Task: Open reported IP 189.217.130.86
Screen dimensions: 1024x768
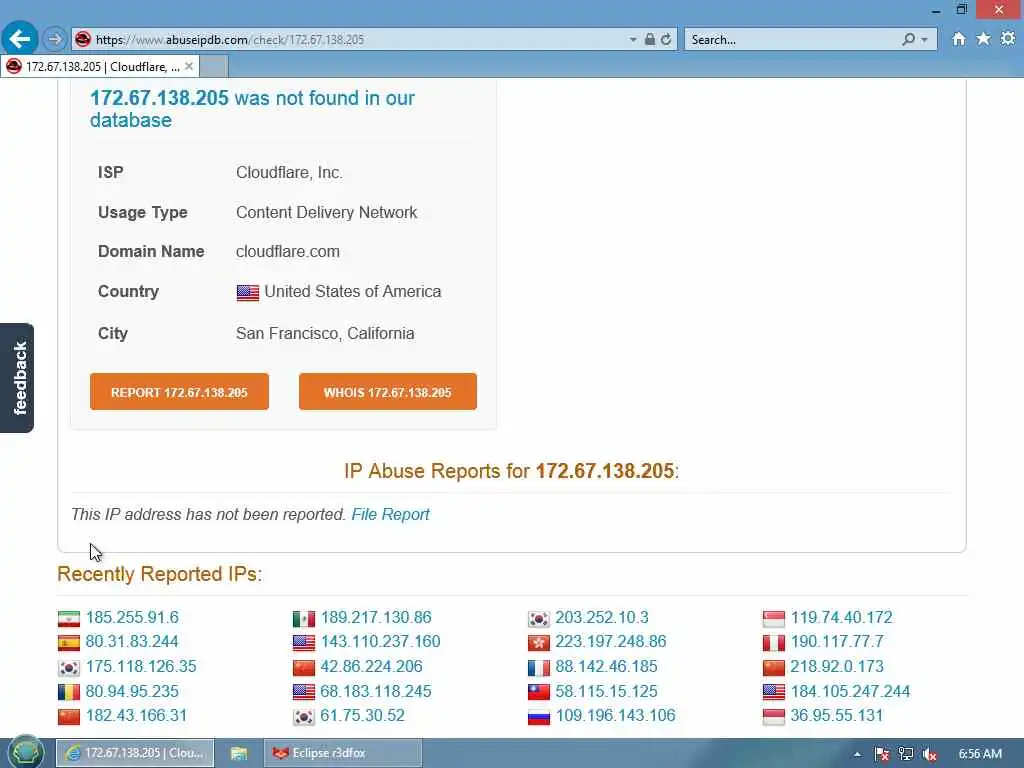Action: click(376, 617)
